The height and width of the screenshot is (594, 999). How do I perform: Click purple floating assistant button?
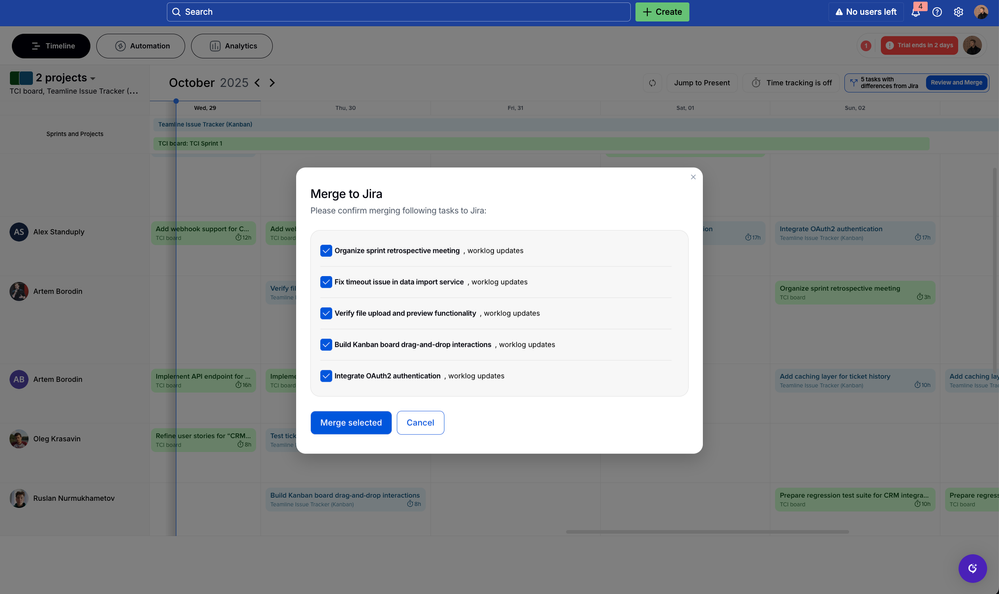pyautogui.click(x=972, y=569)
